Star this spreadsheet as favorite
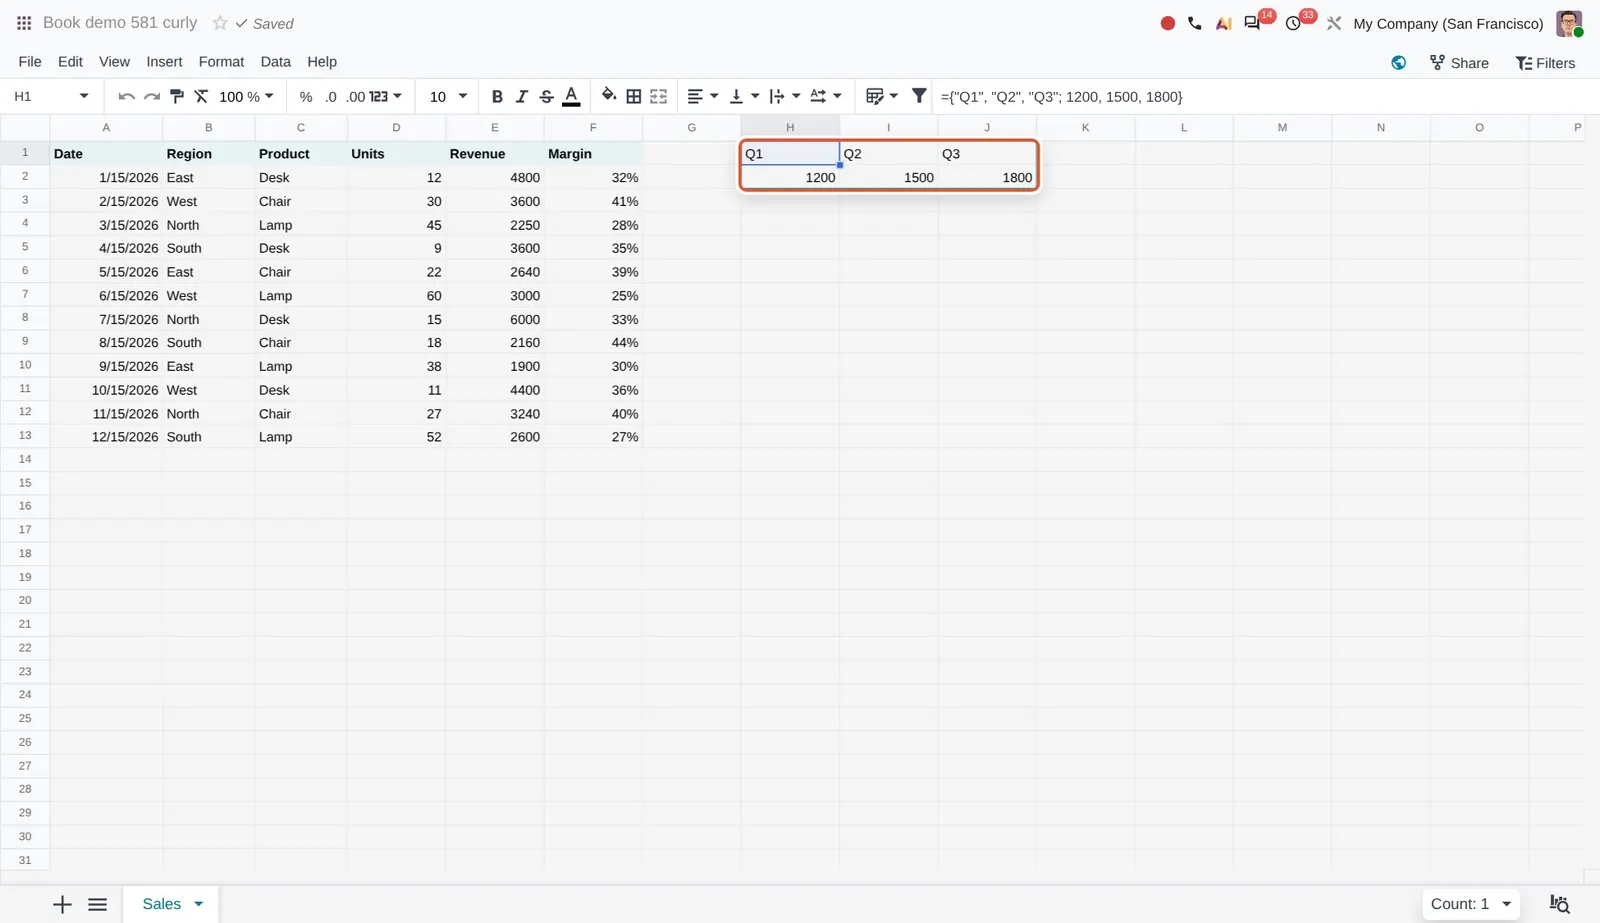The width and height of the screenshot is (1600, 923). (x=220, y=23)
